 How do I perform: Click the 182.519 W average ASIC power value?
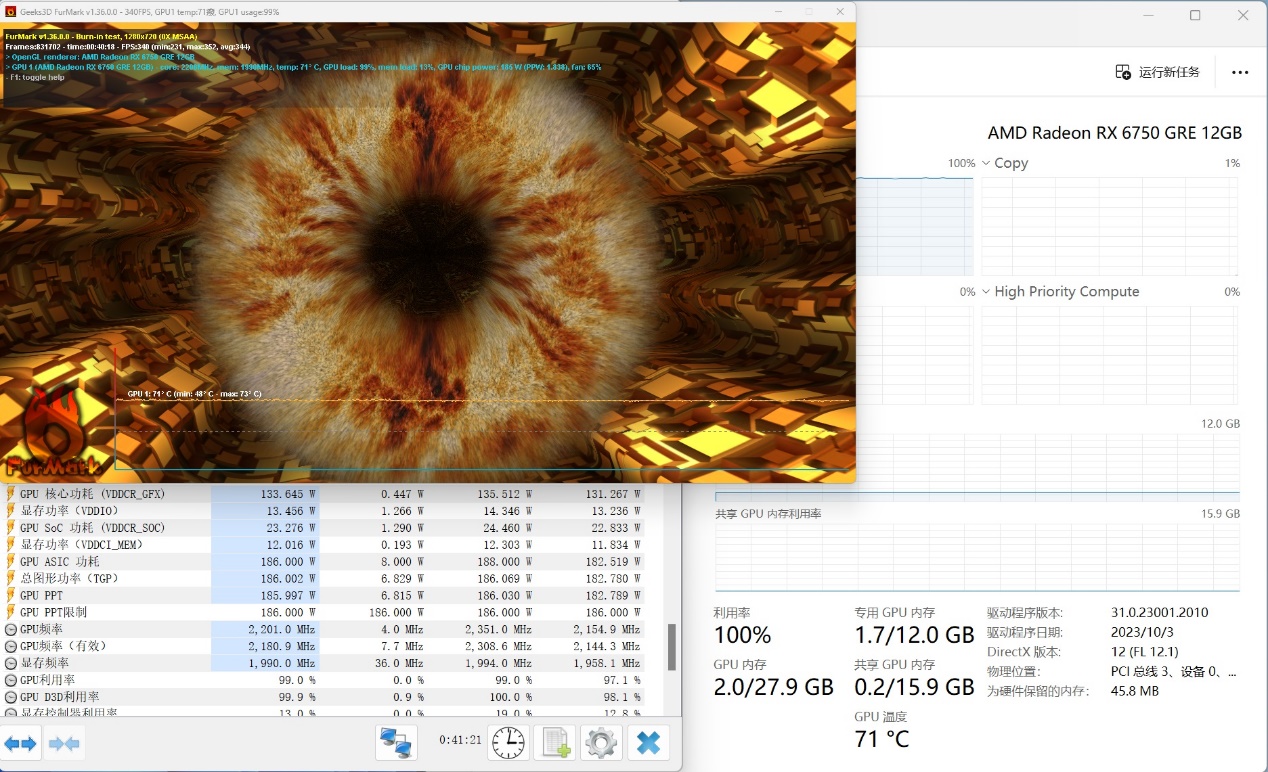(x=612, y=562)
